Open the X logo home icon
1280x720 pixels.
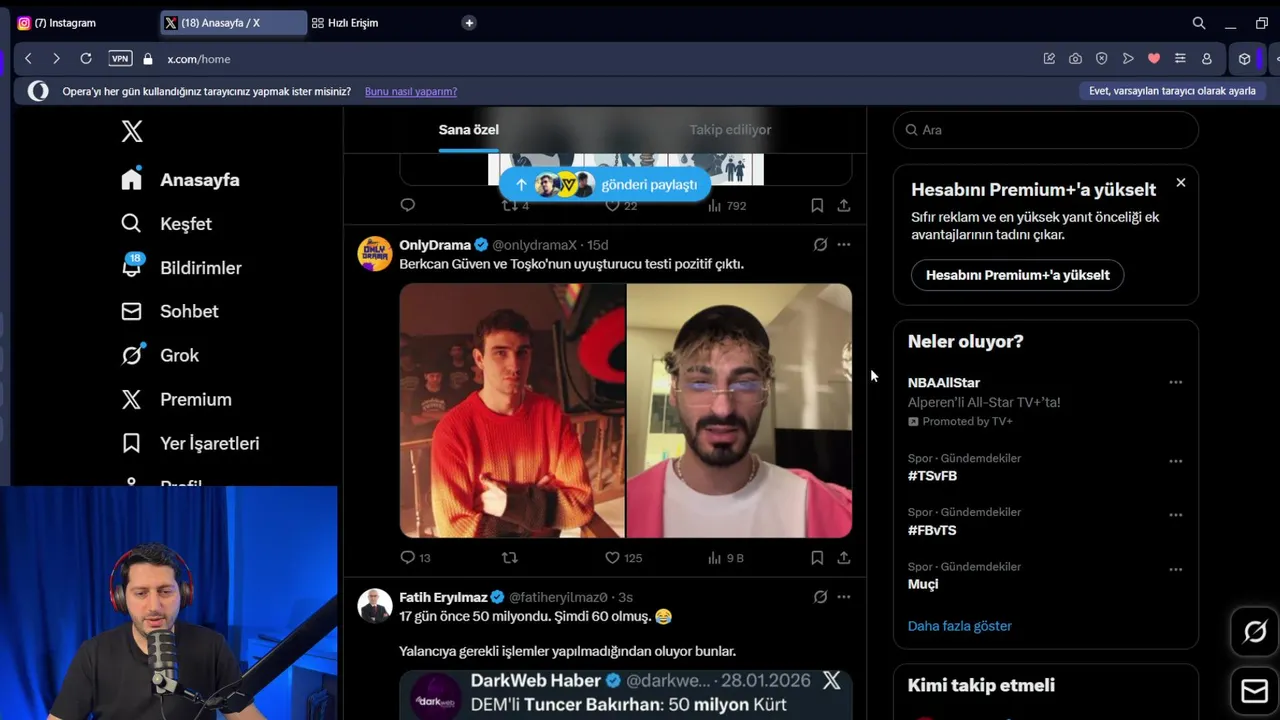[132, 131]
